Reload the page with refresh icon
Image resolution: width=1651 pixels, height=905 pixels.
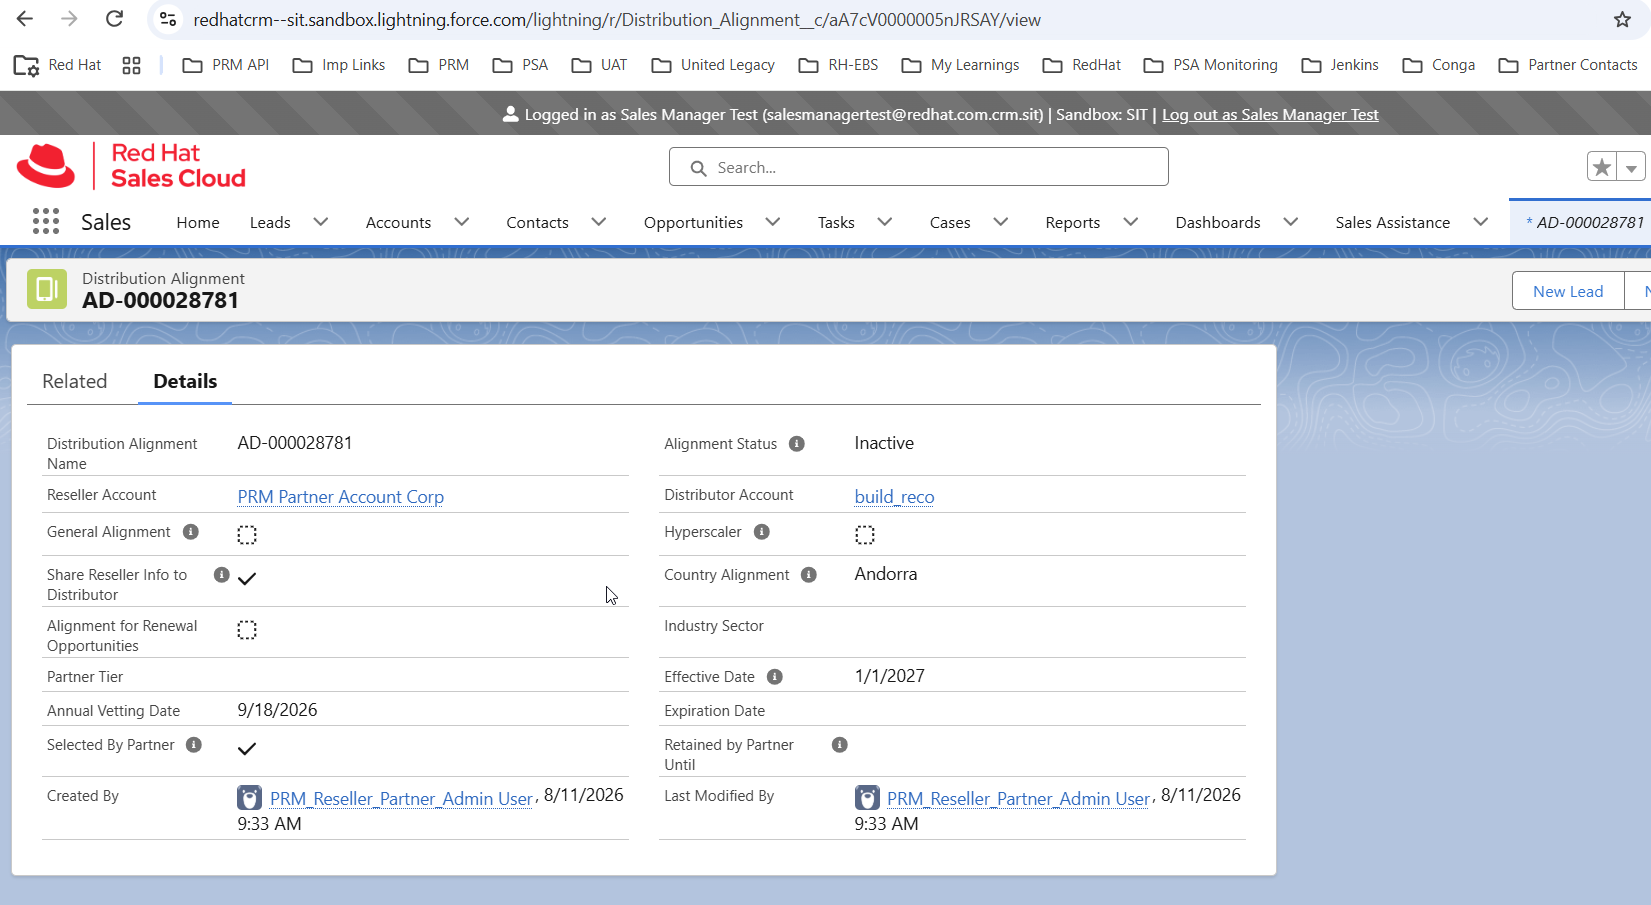point(115,19)
